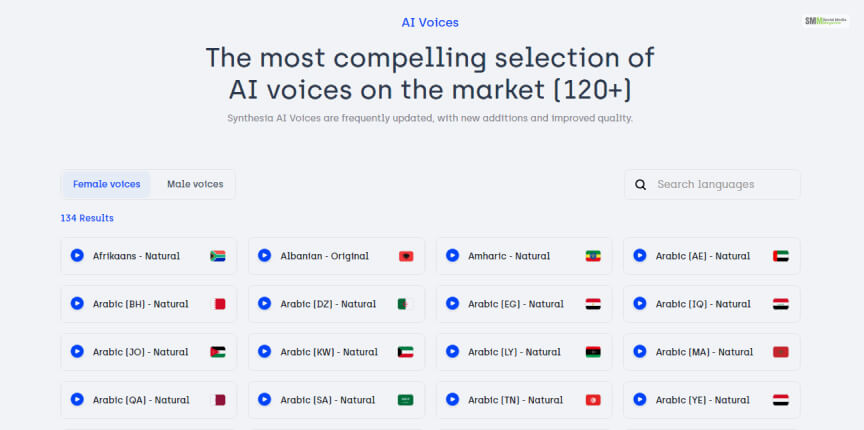Switch to Female voices tab
The image size is (864, 430).
coord(106,184)
